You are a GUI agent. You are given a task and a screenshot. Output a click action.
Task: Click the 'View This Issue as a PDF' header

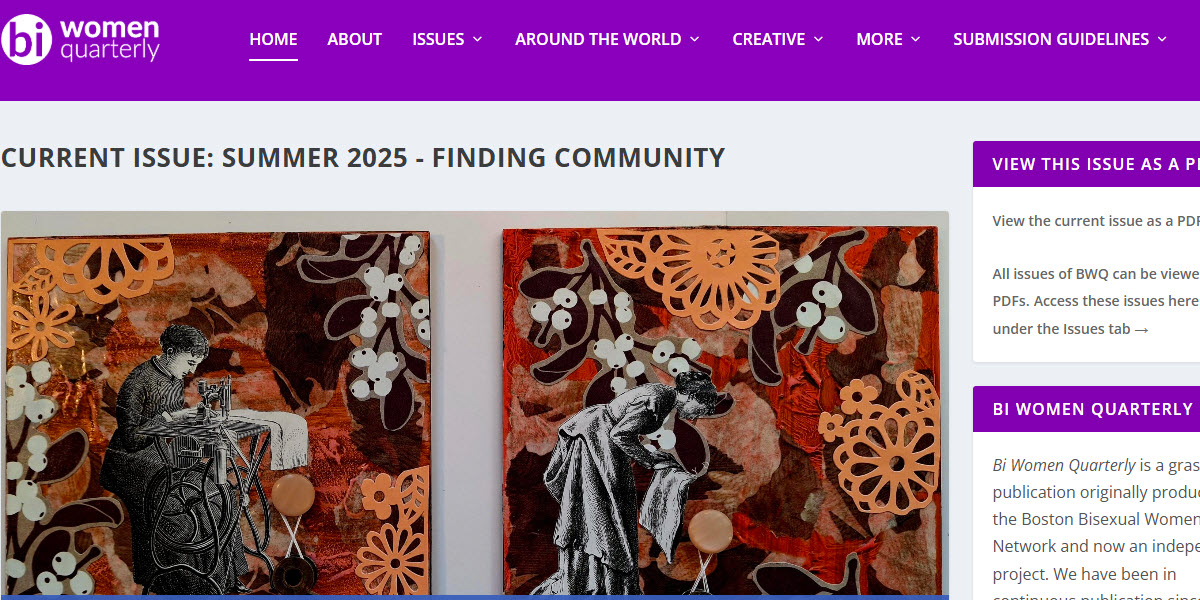click(1086, 164)
